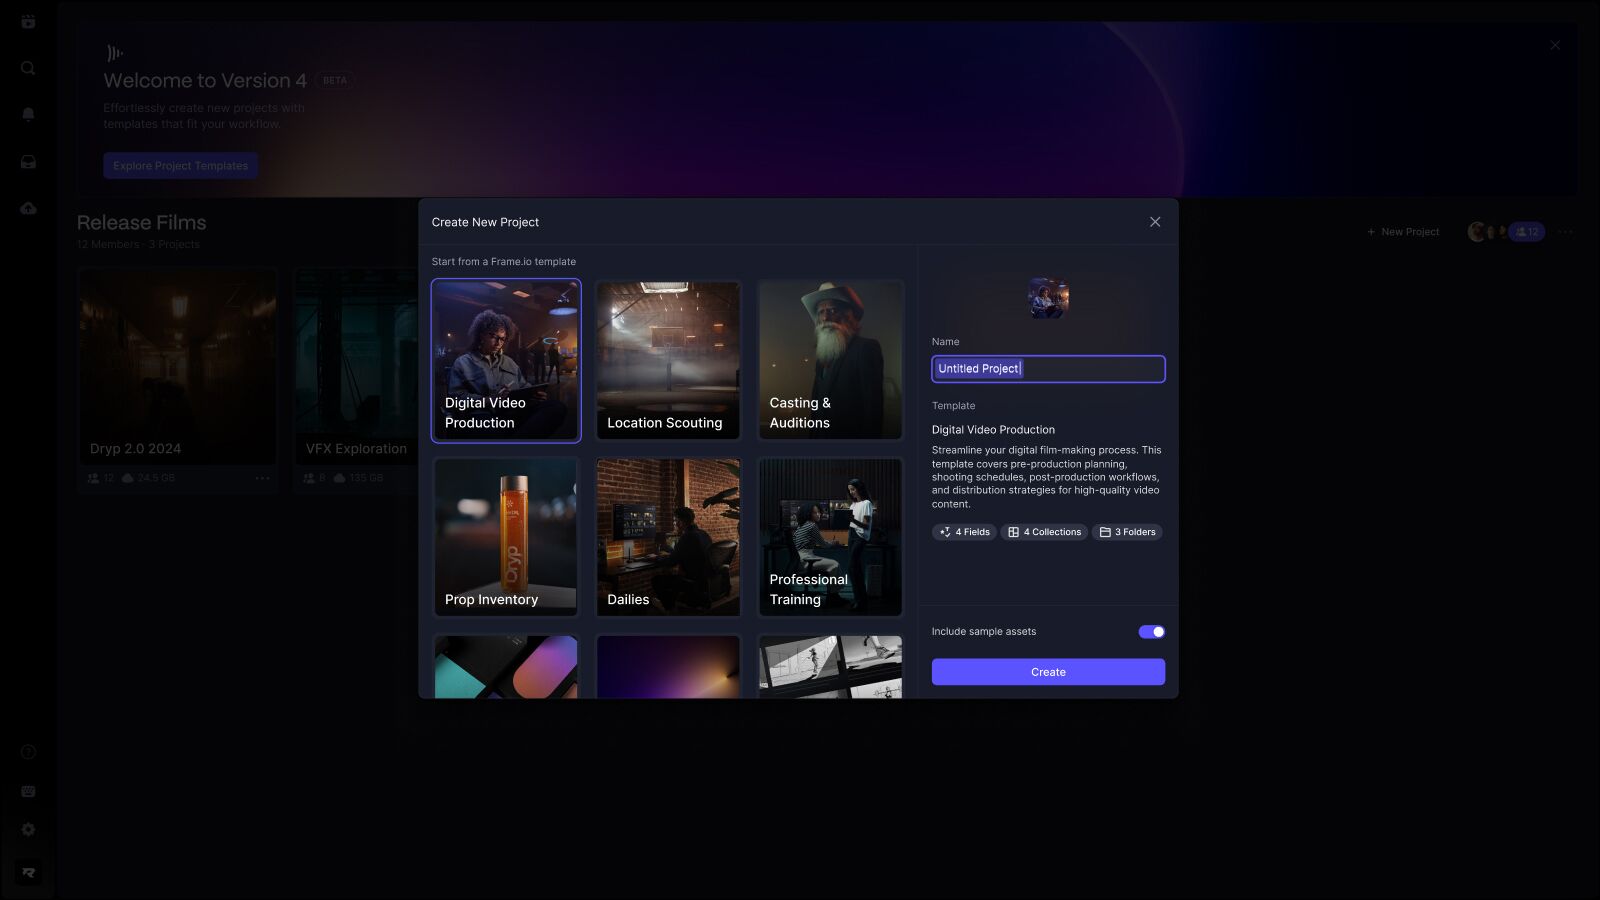Enable Include sample assets toggle

1151,631
